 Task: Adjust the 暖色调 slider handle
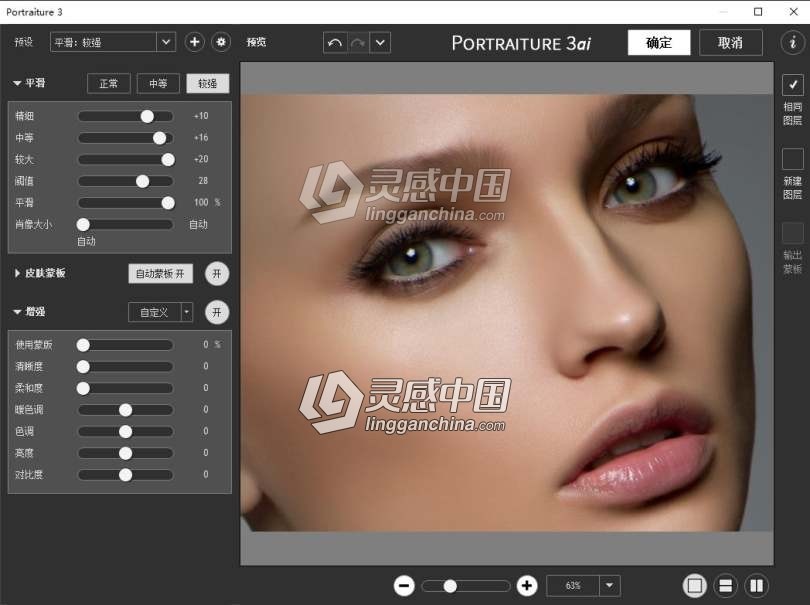[126, 410]
